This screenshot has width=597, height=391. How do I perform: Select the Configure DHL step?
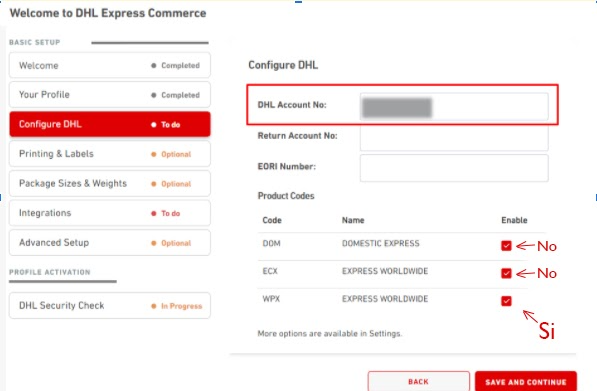110,124
